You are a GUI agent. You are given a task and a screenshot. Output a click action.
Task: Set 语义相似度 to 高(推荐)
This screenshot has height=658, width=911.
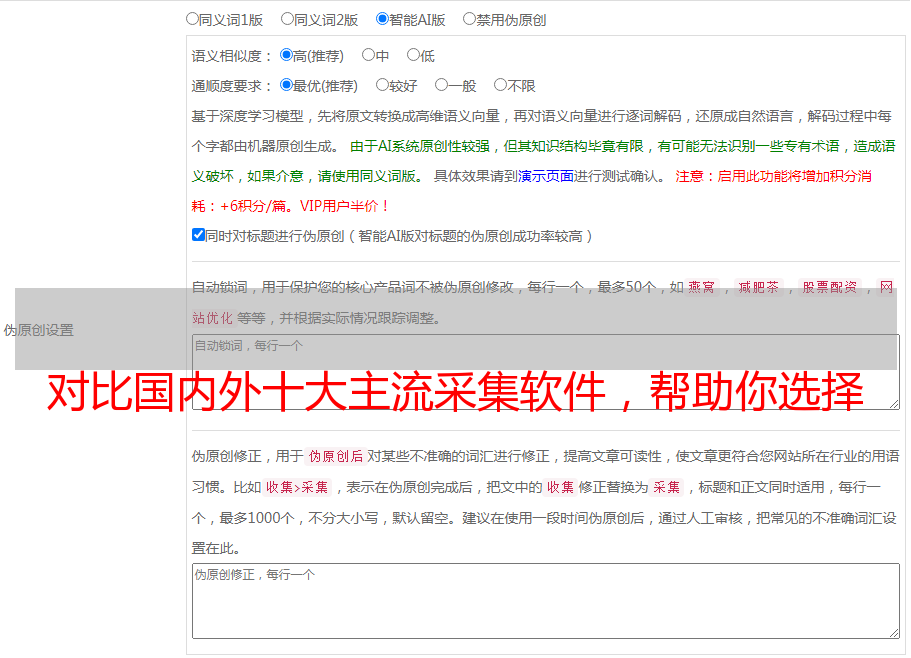coord(287,56)
